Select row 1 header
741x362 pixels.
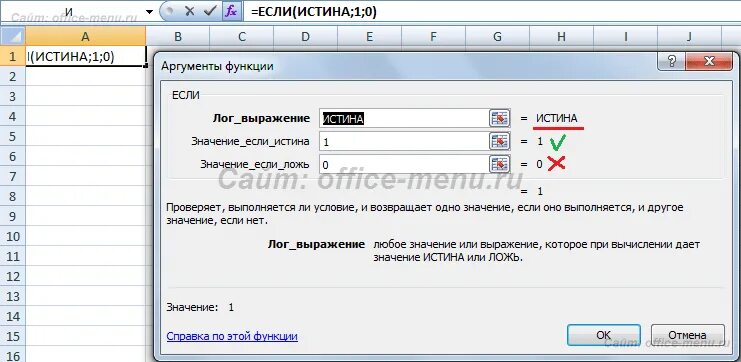coord(13,56)
